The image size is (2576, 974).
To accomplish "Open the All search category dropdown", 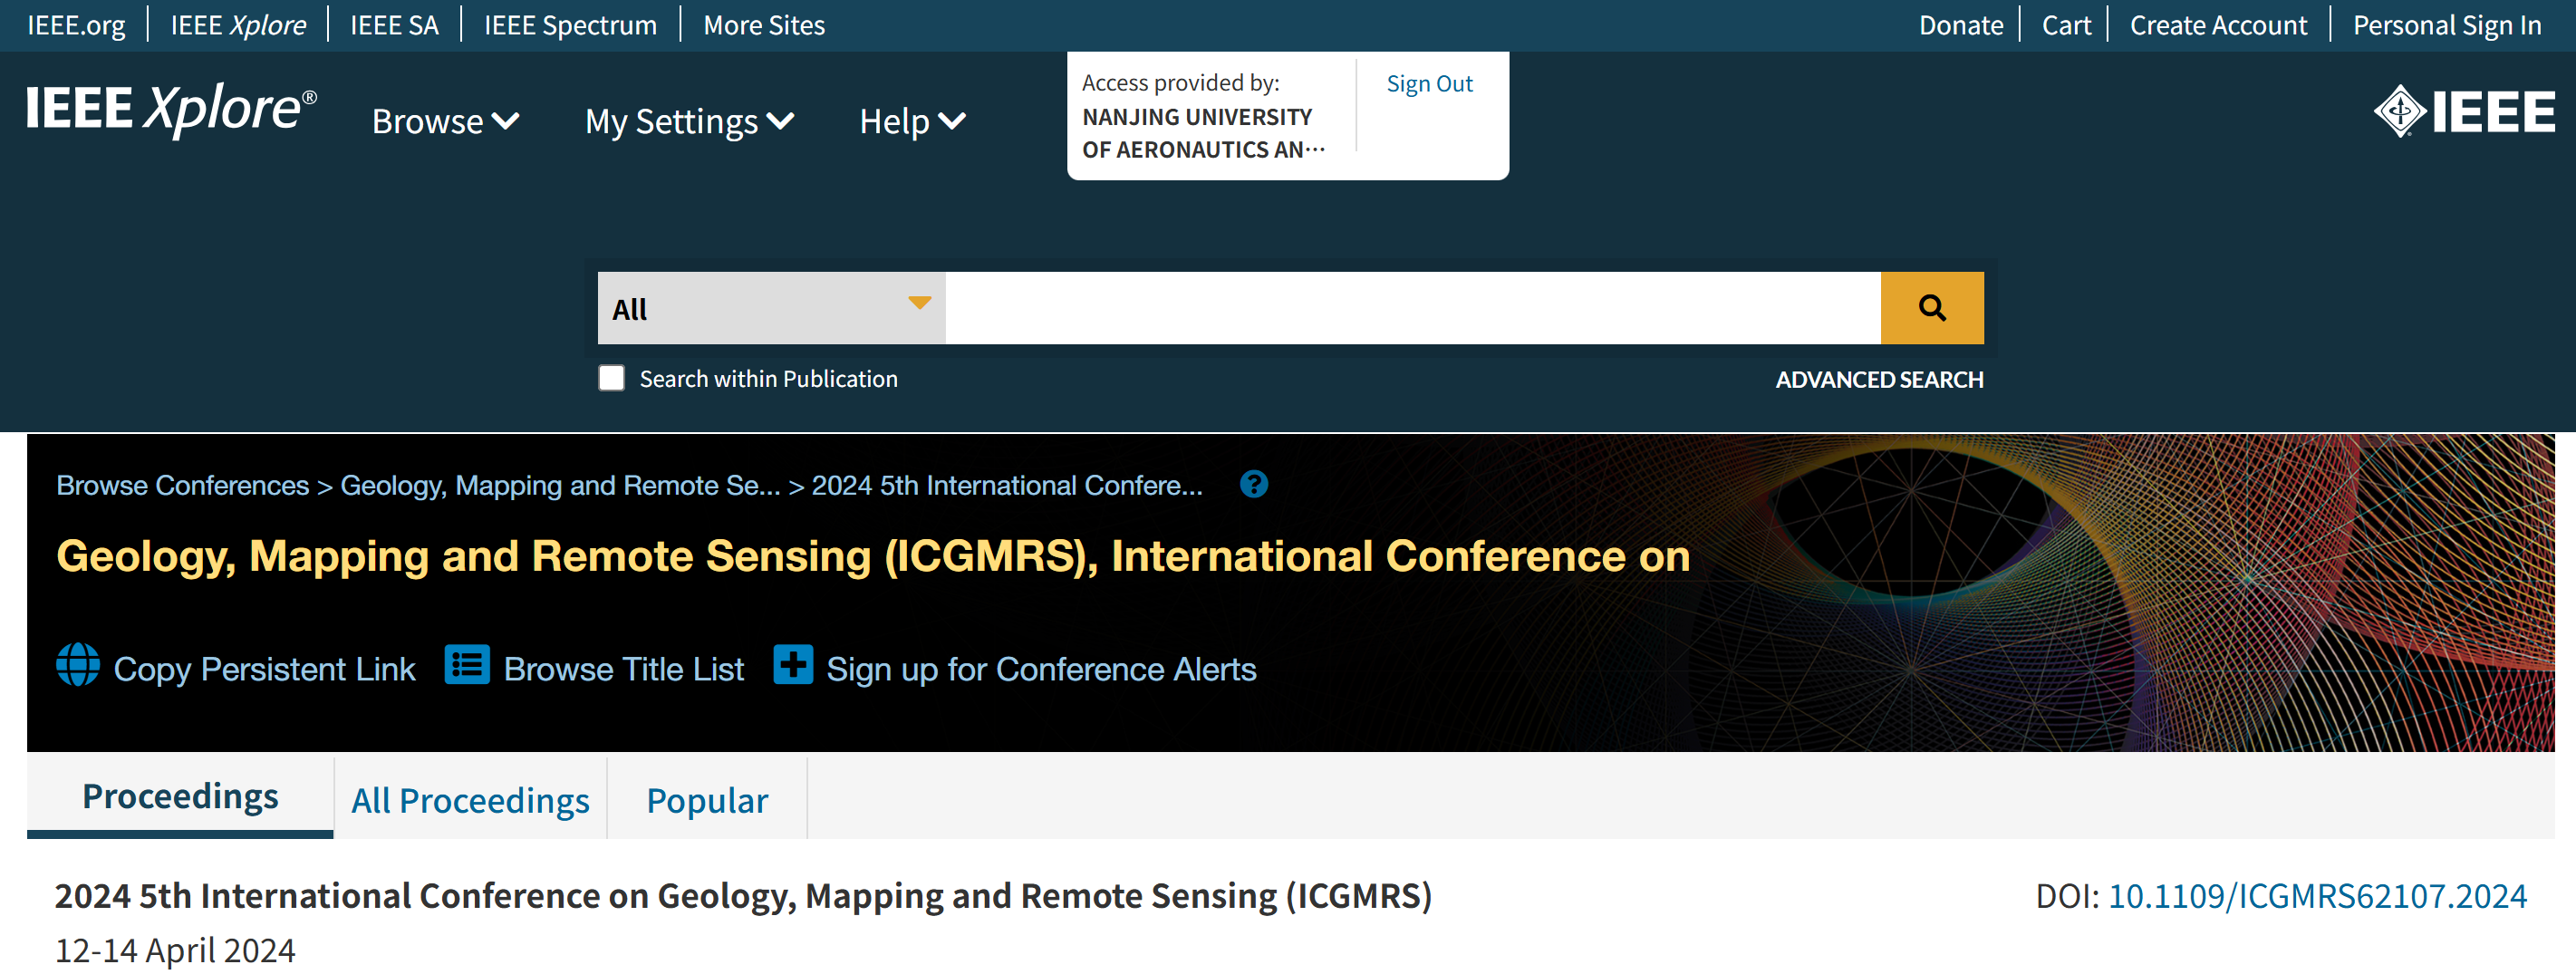I will [x=771, y=308].
